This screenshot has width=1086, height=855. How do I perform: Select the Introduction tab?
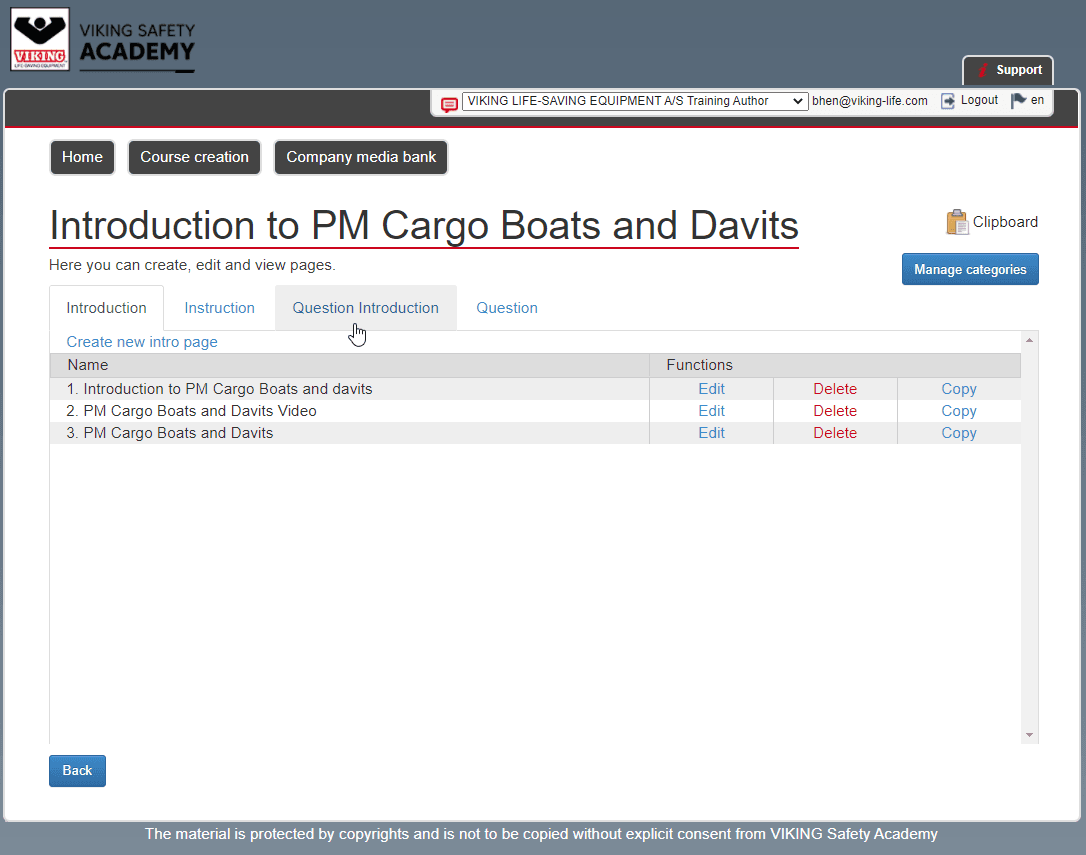107,308
